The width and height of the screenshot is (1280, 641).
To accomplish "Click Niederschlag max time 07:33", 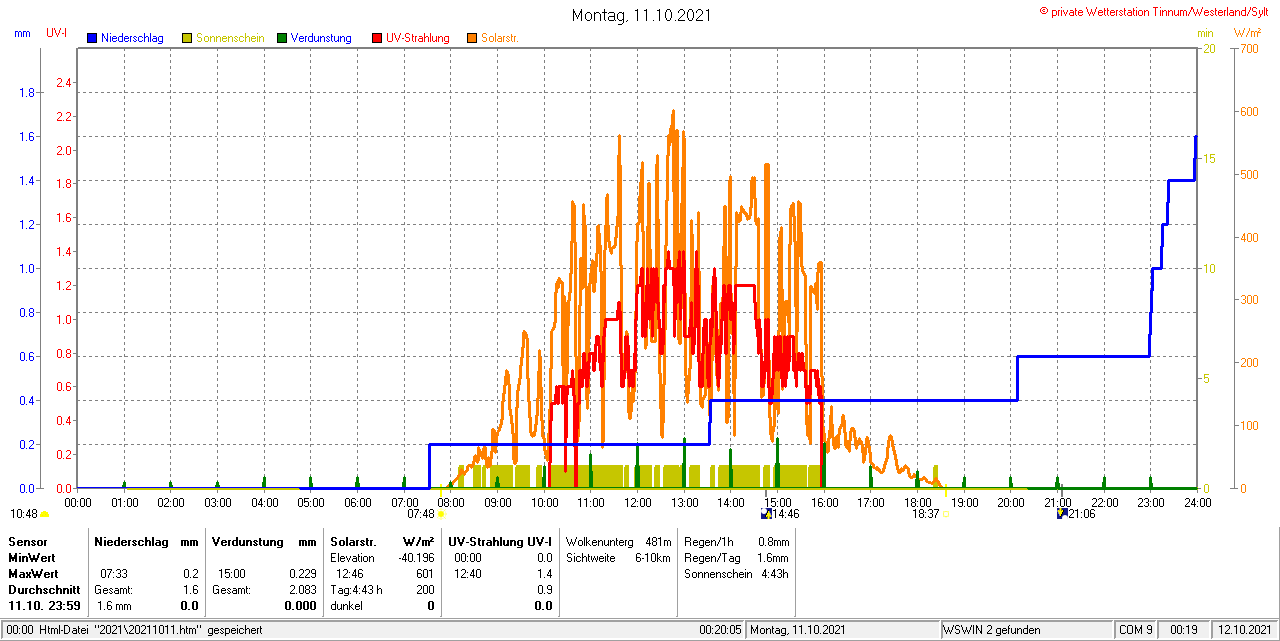I will [x=114, y=574].
